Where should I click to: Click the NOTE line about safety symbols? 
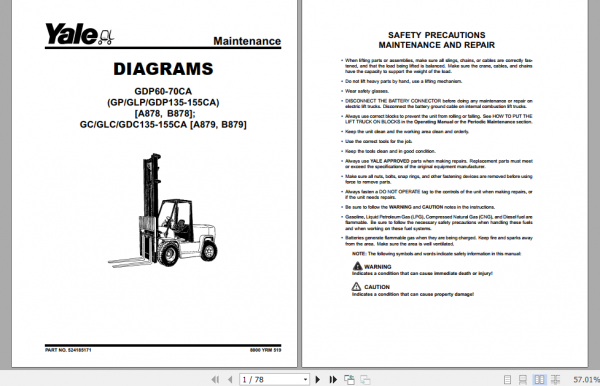point(436,254)
